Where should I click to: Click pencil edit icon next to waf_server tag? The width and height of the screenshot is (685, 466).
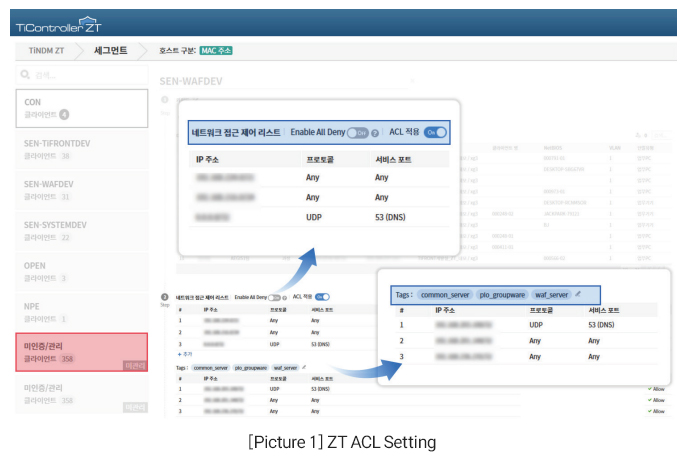point(578,294)
